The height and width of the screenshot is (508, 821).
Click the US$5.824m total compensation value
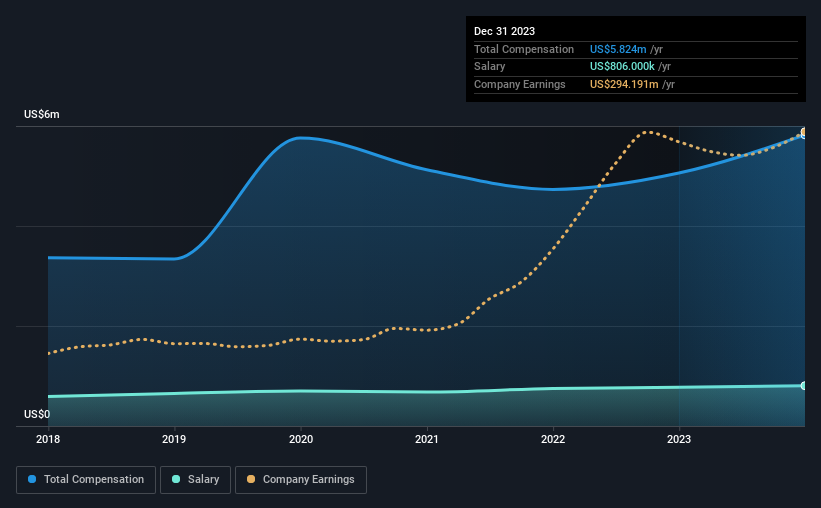tap(618, 49)
